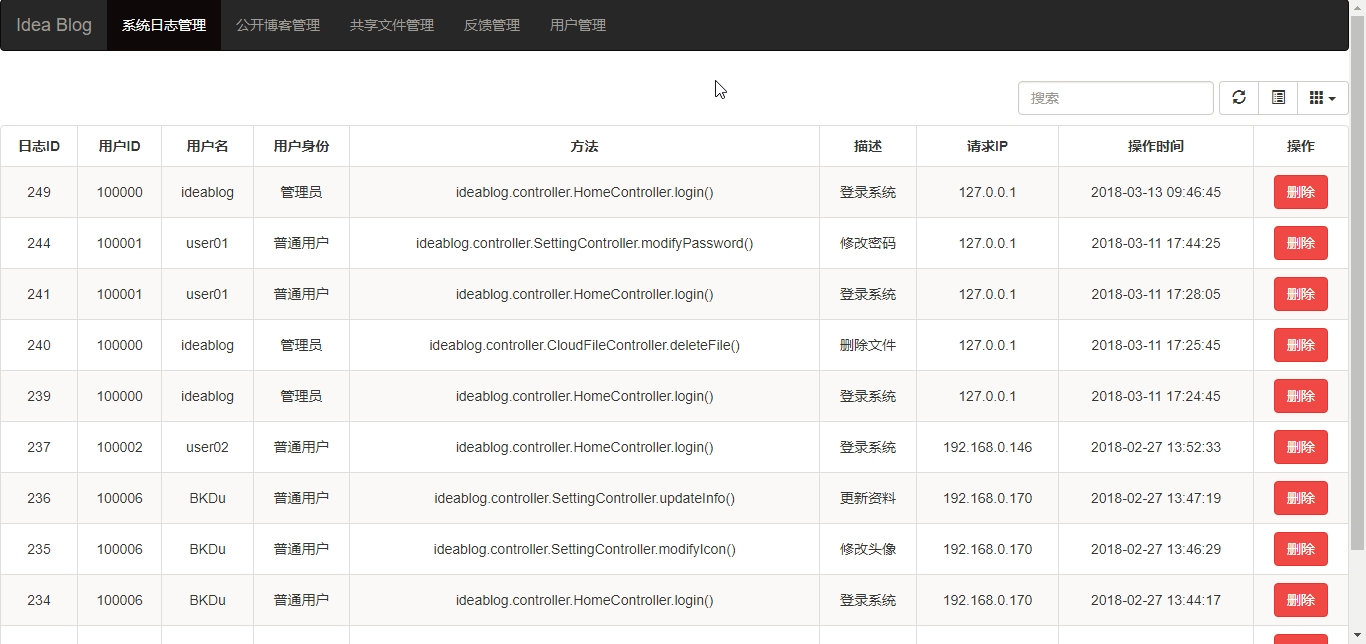
Task: Click timestamp 2018-03-11 17:44:25
Action: (1155, 243)
